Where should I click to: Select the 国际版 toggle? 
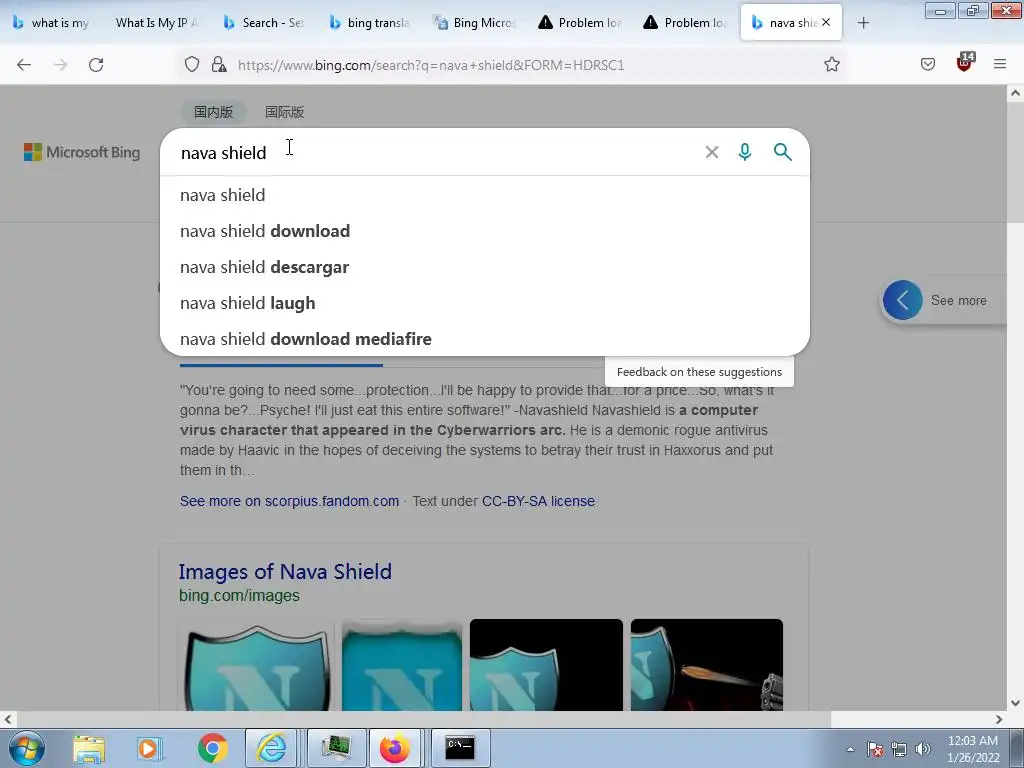[285, 112]
